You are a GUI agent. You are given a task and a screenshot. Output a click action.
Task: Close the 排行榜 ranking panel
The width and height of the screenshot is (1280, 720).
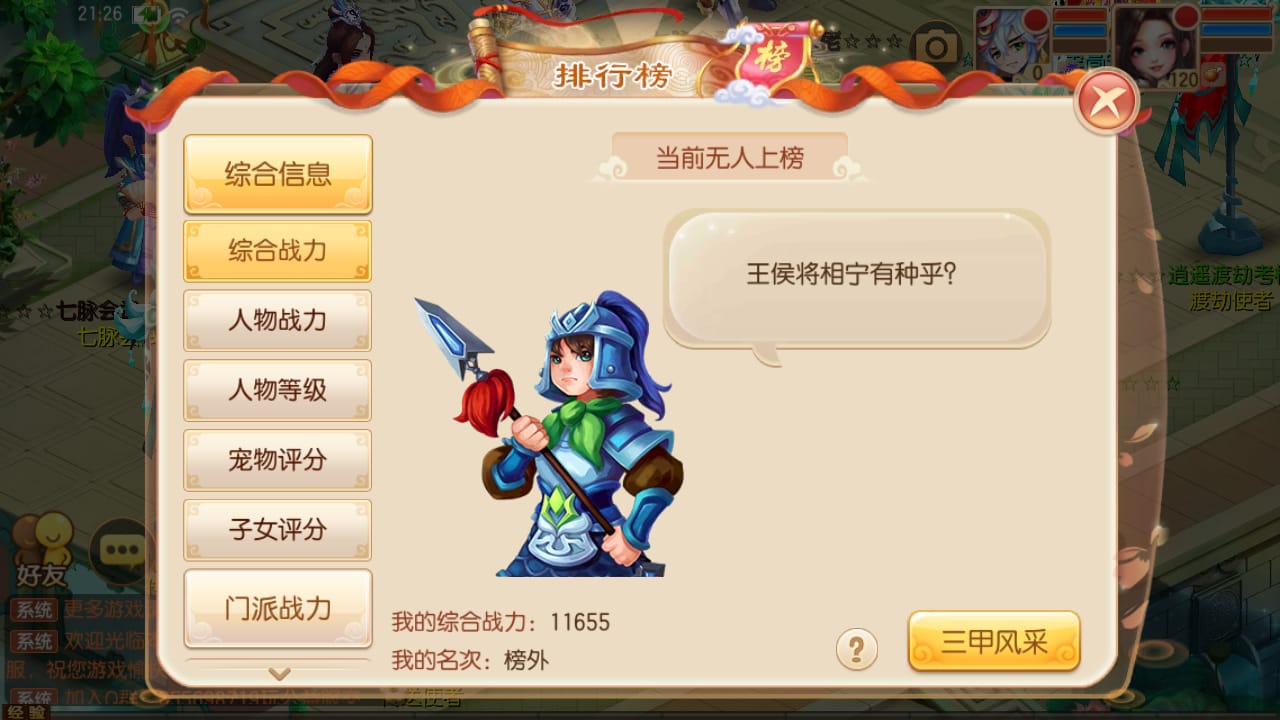(x=1106, y=102)
